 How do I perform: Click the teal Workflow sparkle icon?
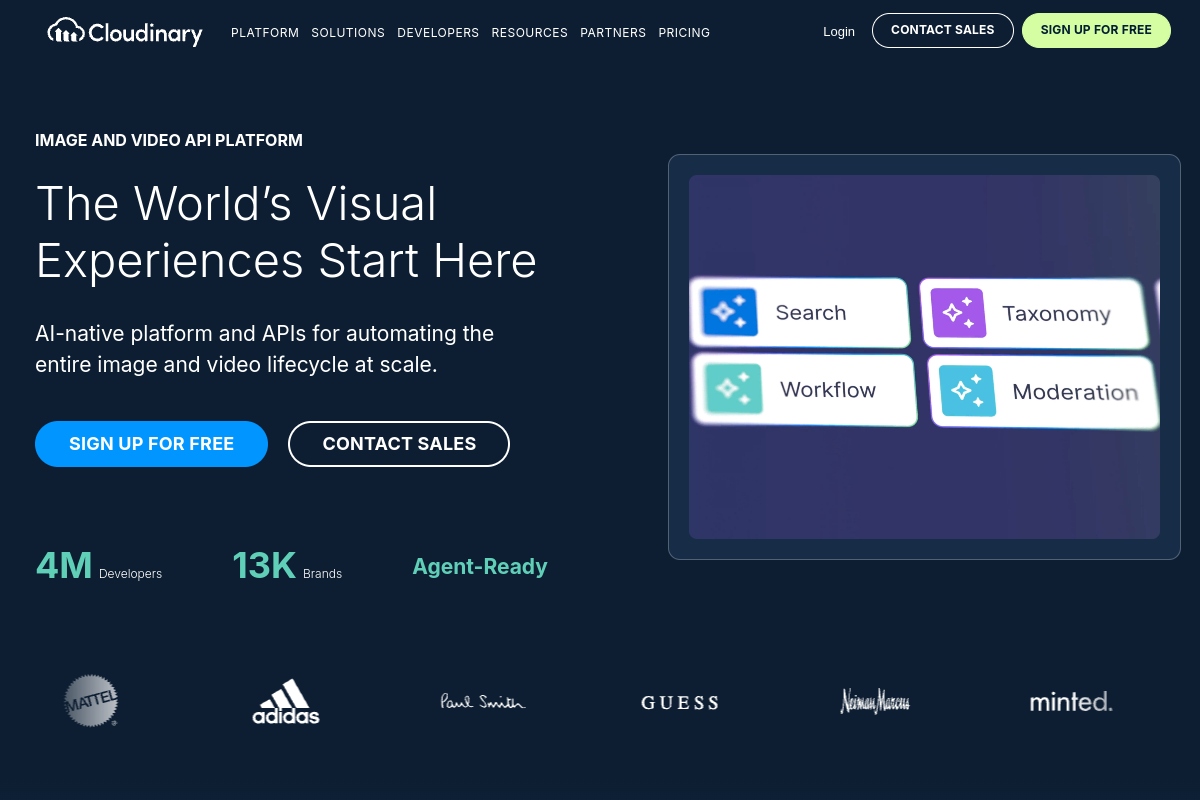(x=733, y=389)
